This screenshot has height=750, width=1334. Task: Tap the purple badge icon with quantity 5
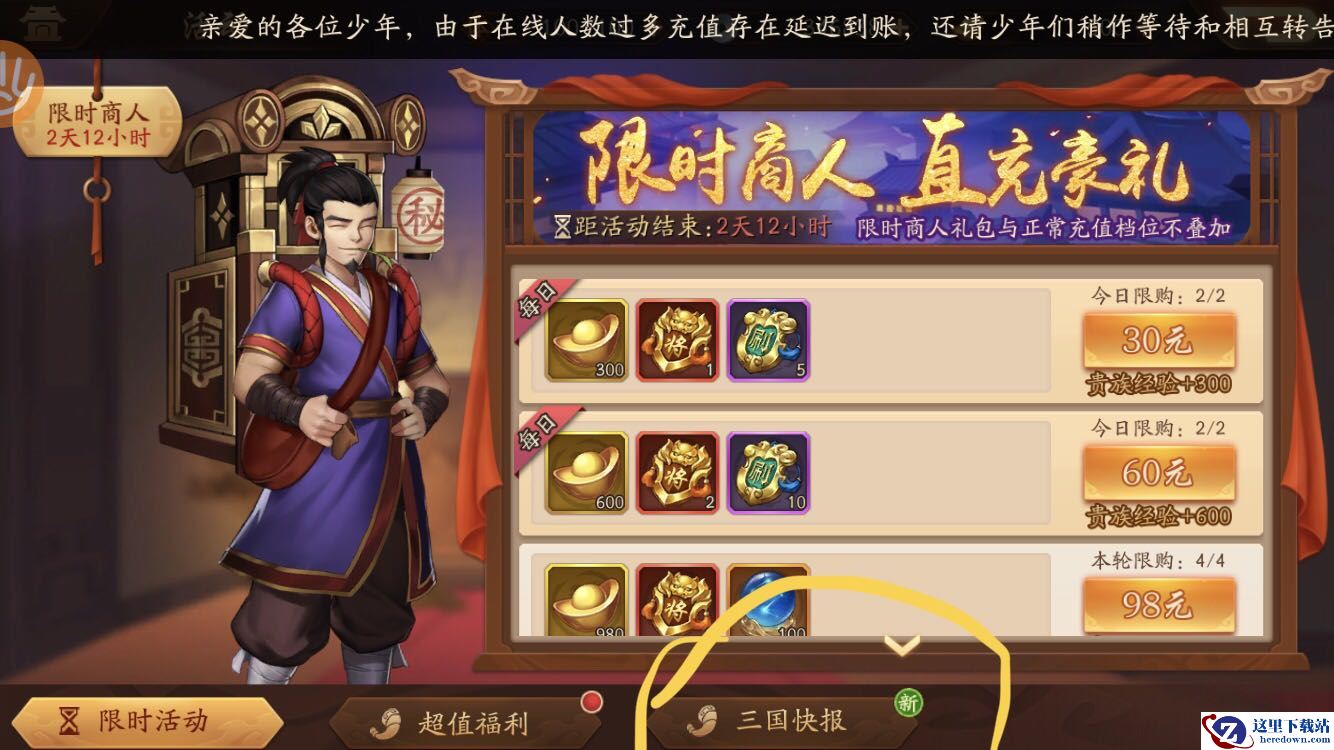[768, 340]
